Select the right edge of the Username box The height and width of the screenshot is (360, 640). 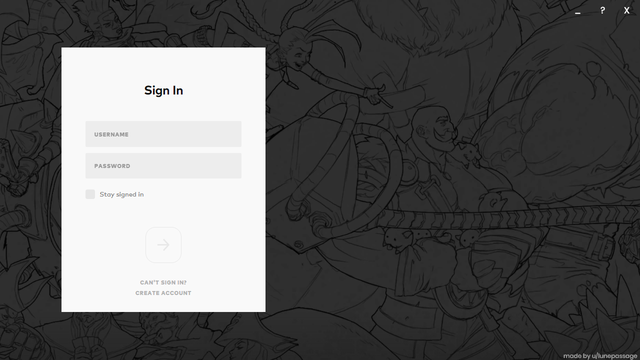coord(239,134)
